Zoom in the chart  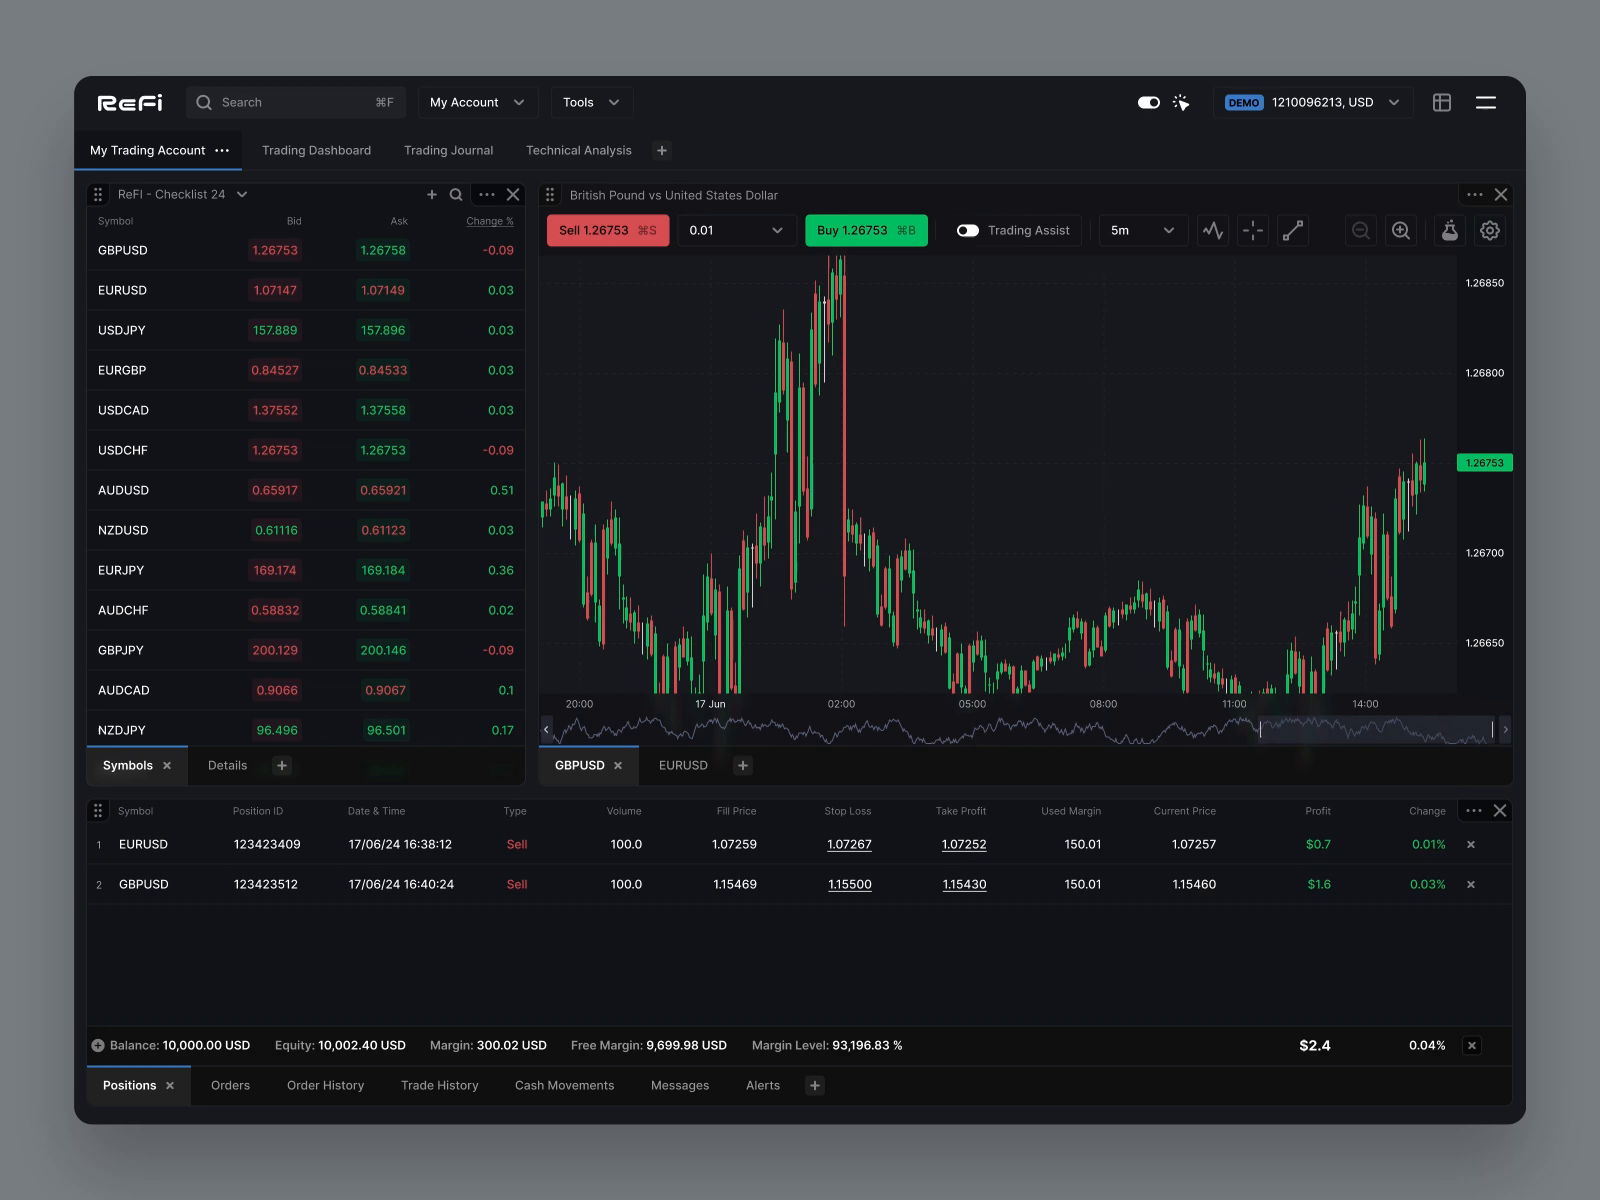click(x=1401, y=231)
